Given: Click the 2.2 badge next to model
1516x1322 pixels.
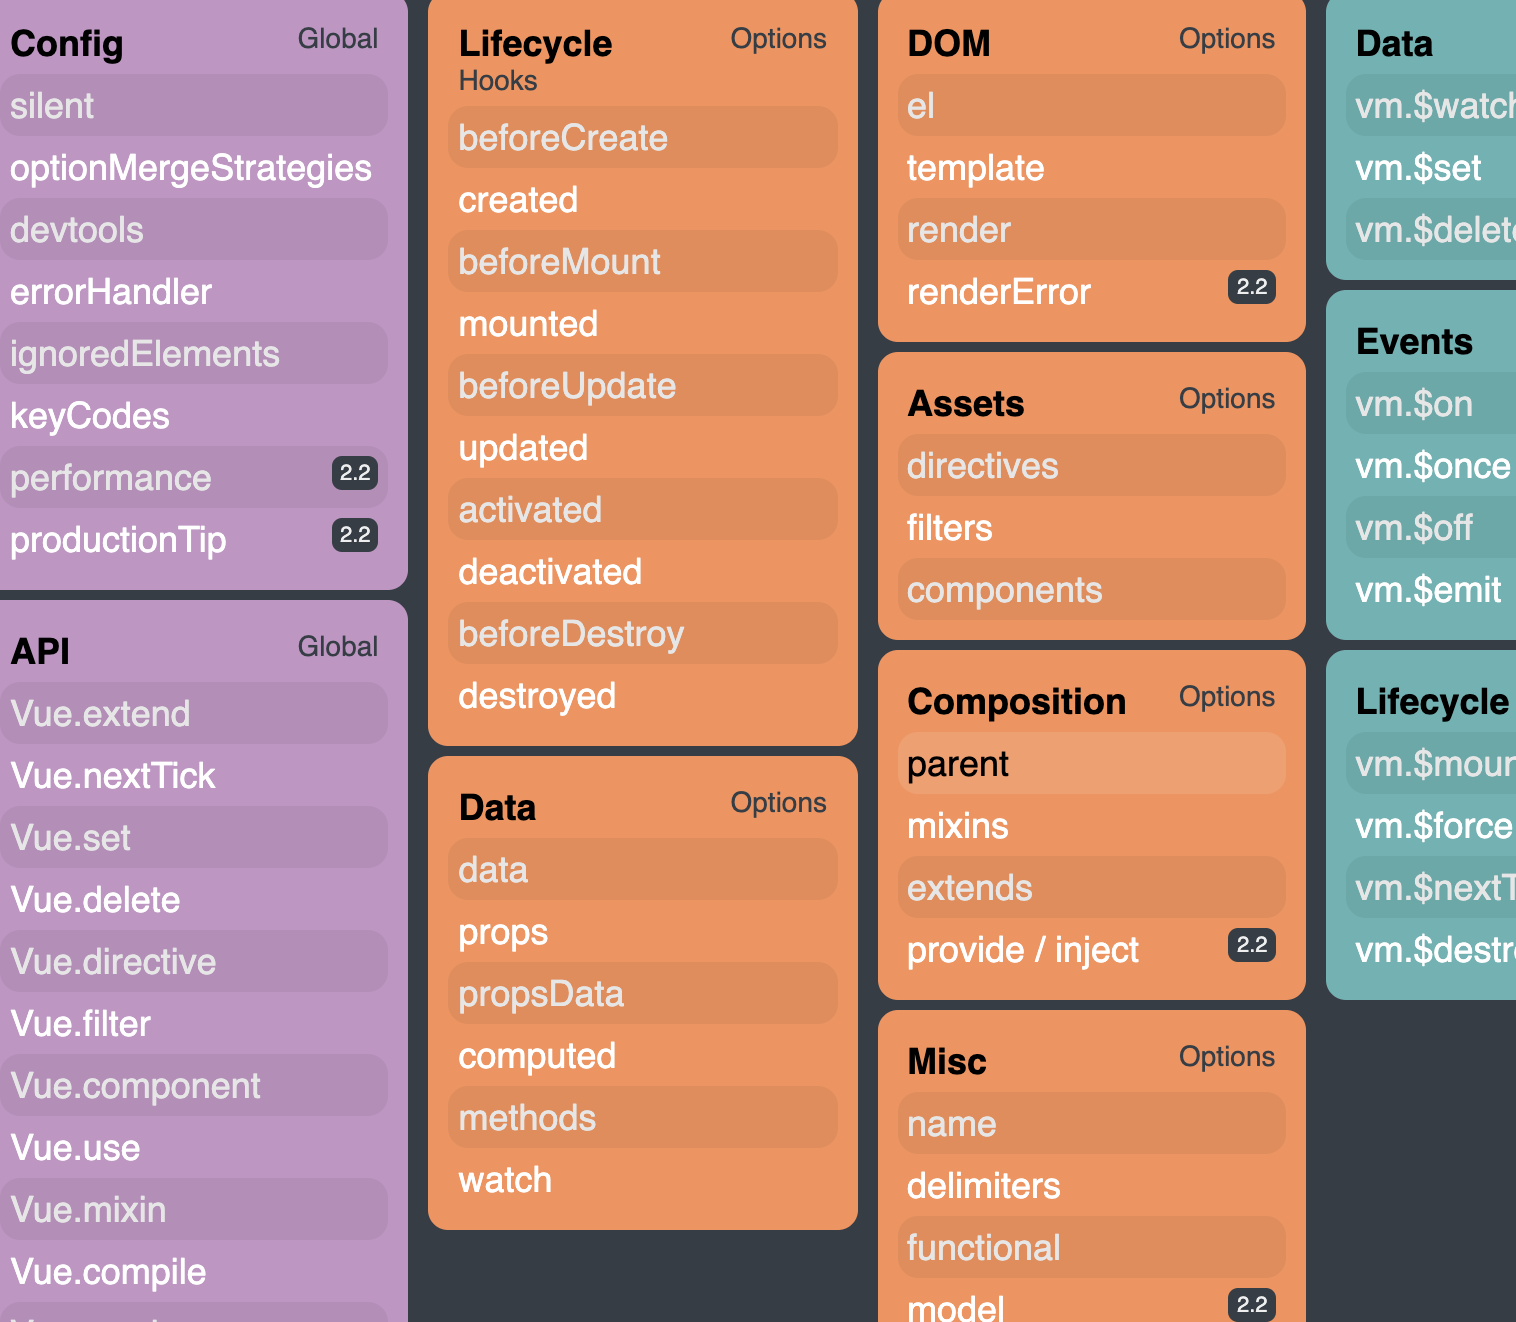Looking at the screenshot, I should click(1252, 1304).
